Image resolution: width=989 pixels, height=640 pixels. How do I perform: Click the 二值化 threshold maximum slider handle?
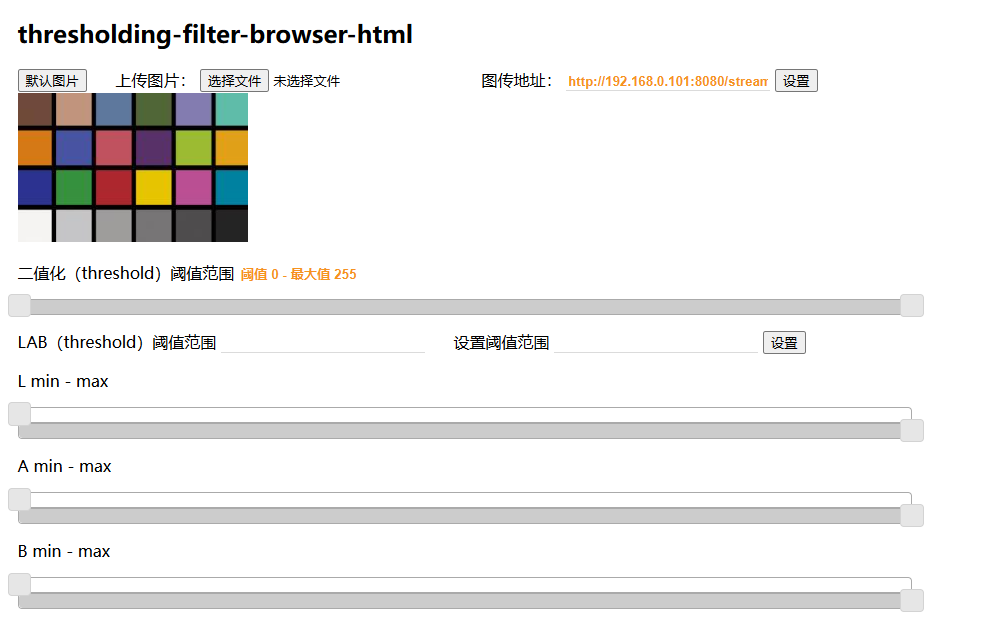tap(911, 306)
